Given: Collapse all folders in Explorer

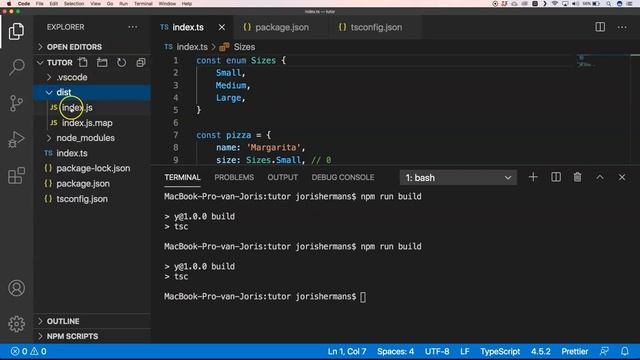Looking at the screenshot, I should [141, 62].
